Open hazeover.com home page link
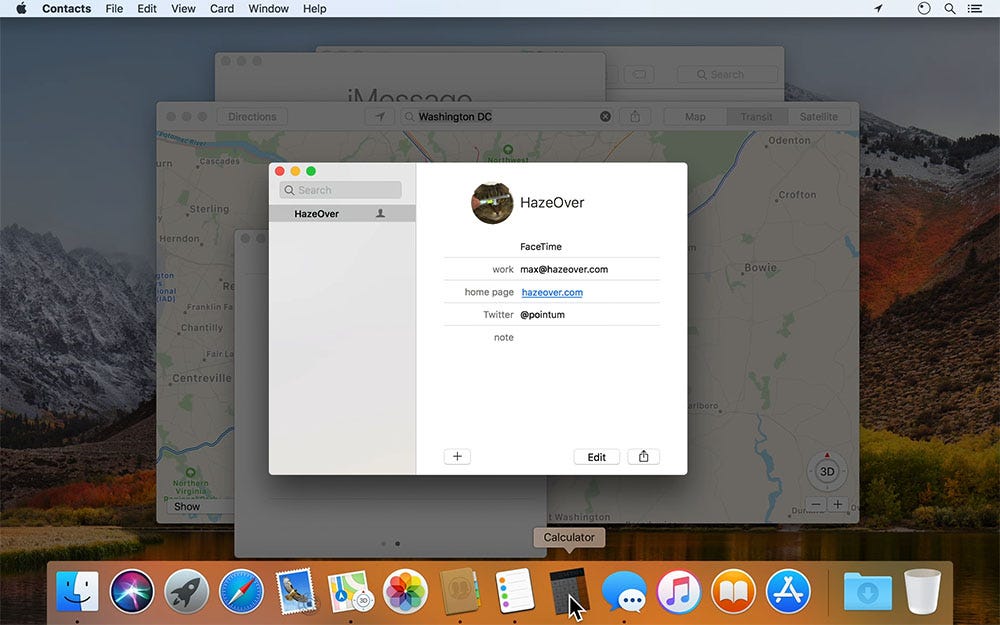 coord(552,292)
